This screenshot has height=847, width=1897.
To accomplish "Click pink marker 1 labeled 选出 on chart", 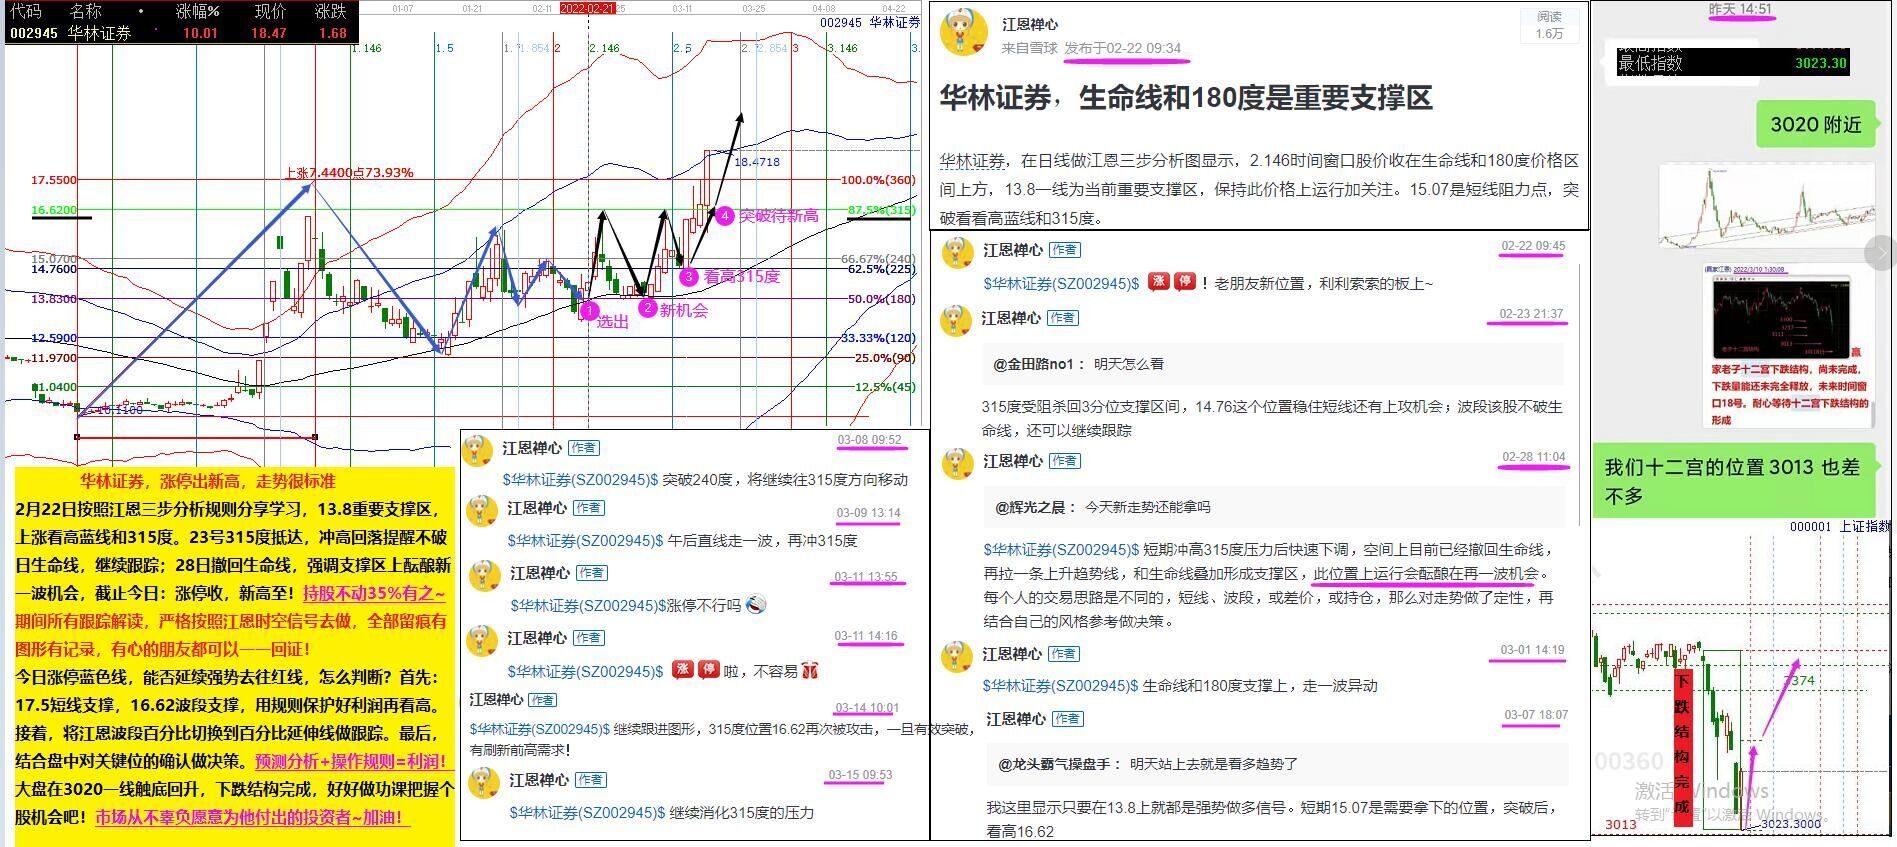I will point(588,312).
